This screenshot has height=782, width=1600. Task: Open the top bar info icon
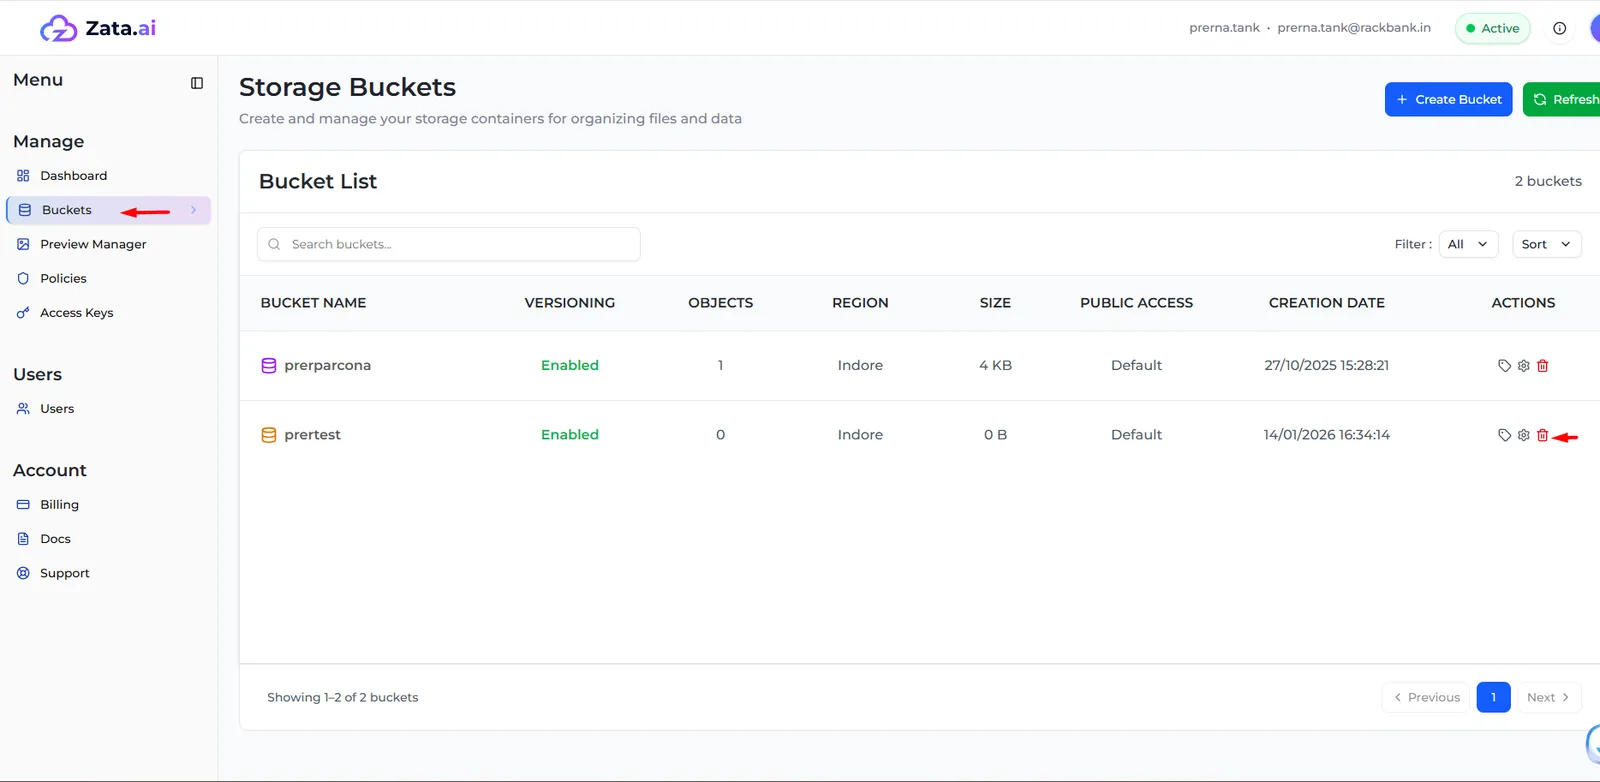[x=1559, y=28]
